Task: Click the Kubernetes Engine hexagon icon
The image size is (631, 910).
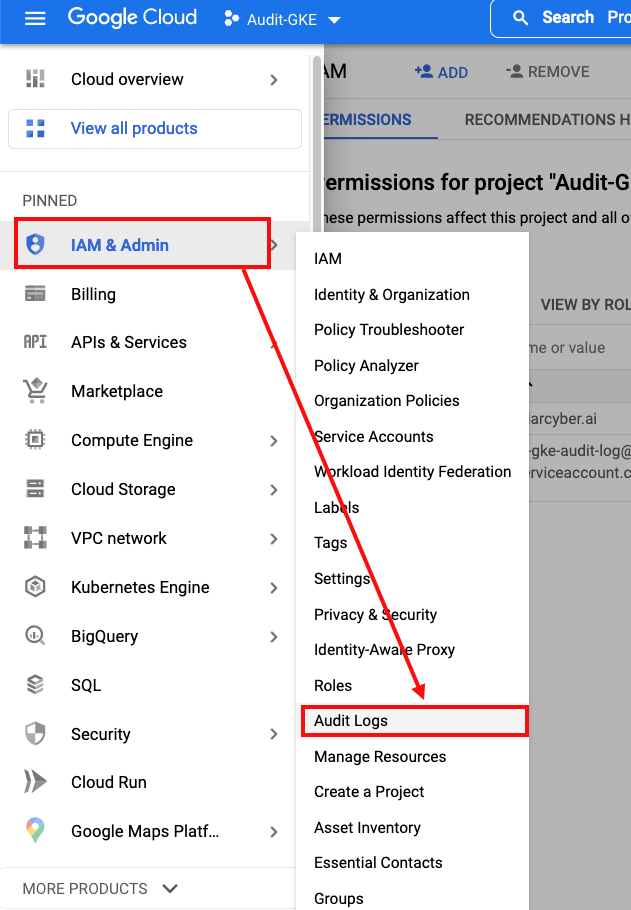Action: pos(35,587)
